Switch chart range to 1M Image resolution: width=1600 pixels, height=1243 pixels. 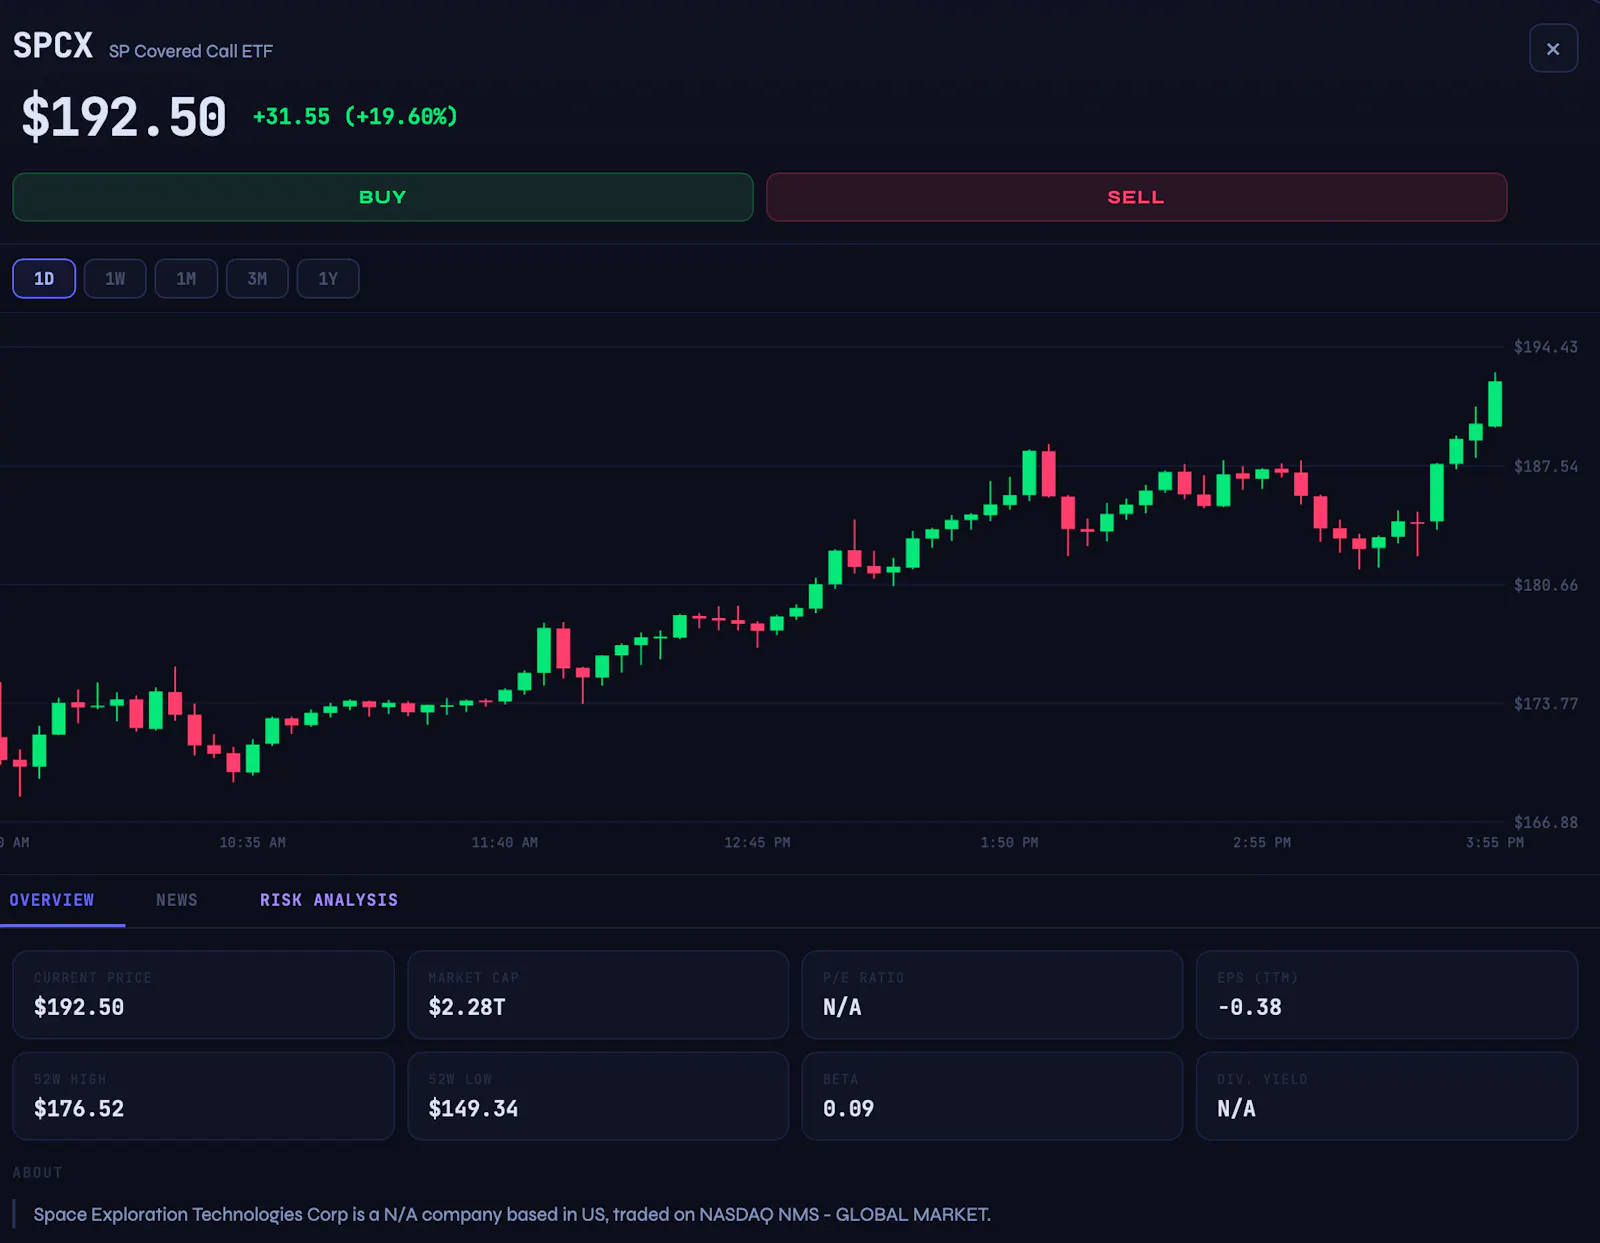(186, 278)
